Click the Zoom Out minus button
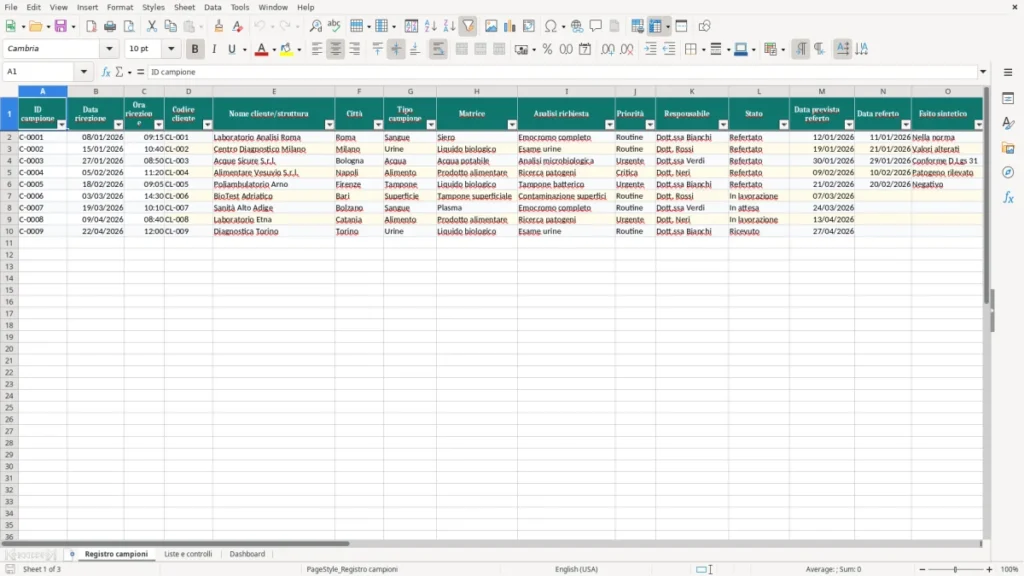 [922, 569]
